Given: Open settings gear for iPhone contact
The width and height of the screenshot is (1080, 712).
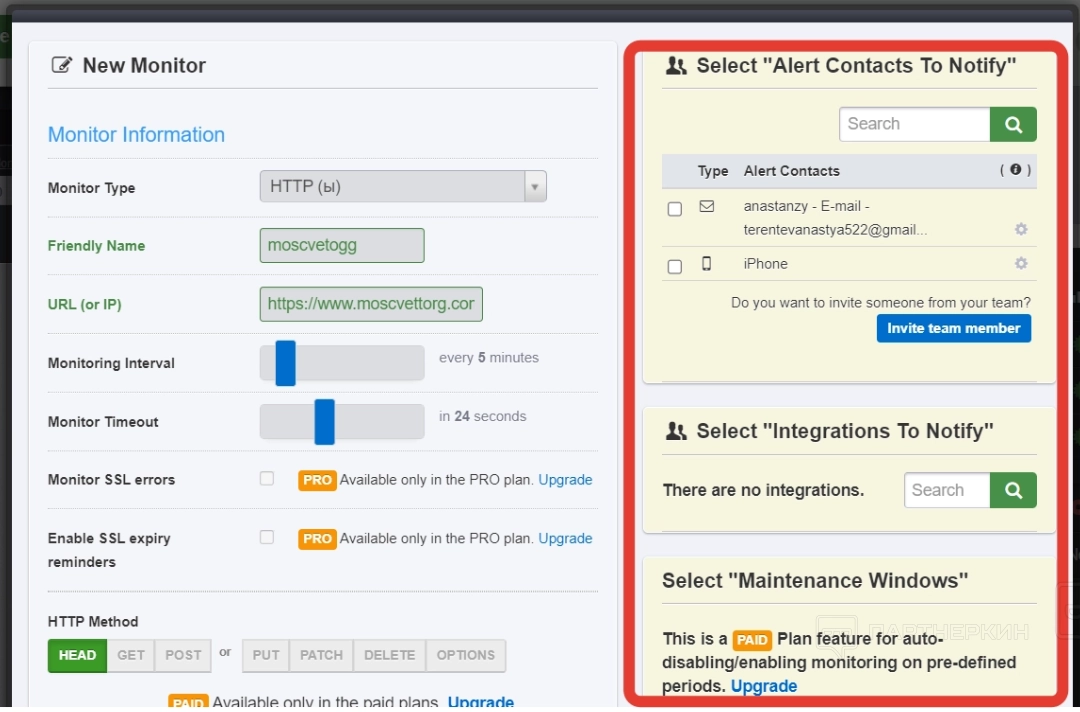Looking at the screenshot, I should (x=1021, y=264).
